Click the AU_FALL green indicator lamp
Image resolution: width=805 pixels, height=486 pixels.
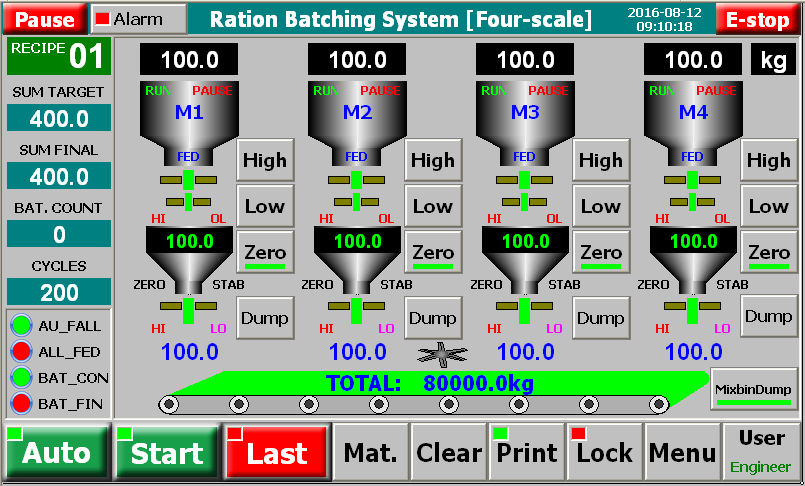point(23,326)
